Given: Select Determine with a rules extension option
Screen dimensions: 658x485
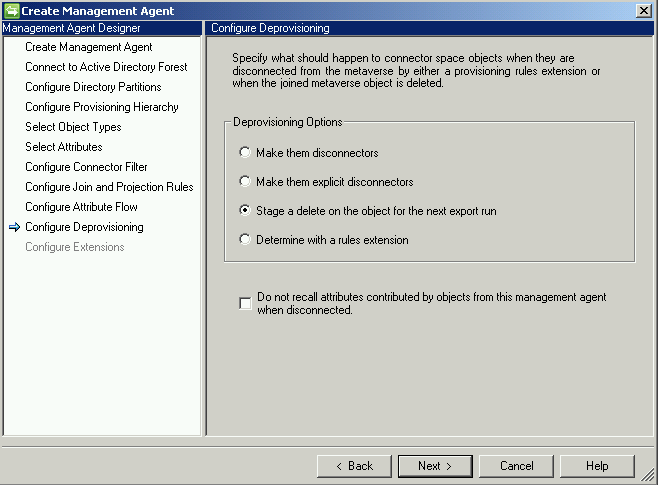Looking at the screenshot, I should click(245, 239).
